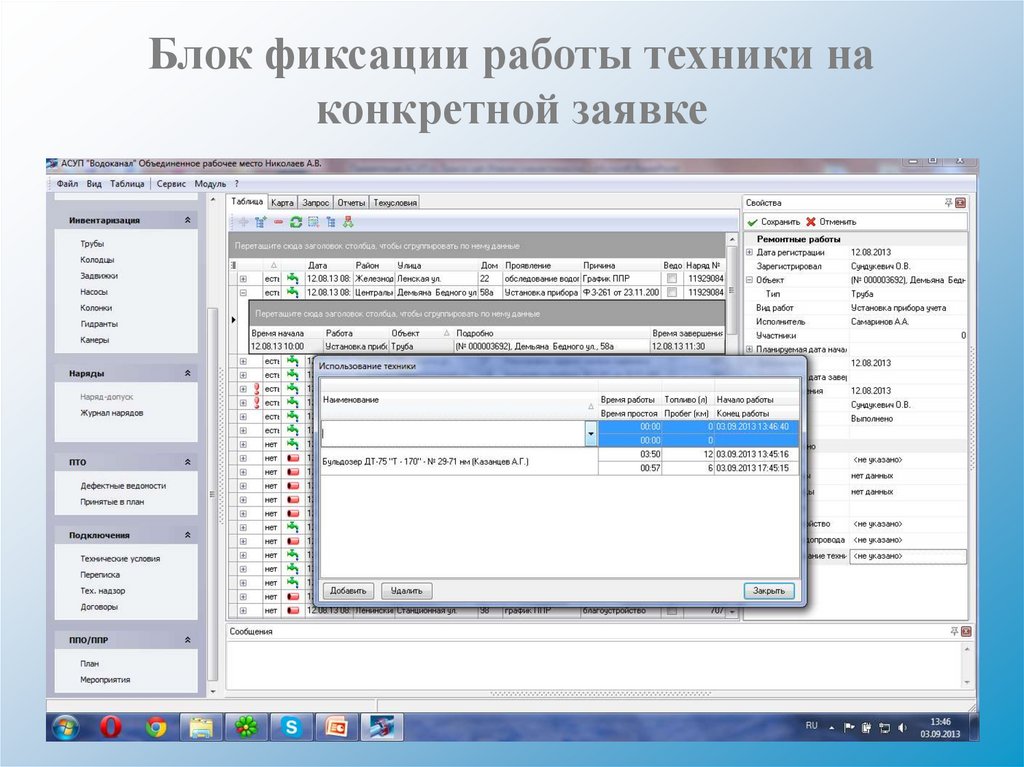Collapse the Наряды sidebar group
Screen dimensions: 1024x767
tap(187, 373)
